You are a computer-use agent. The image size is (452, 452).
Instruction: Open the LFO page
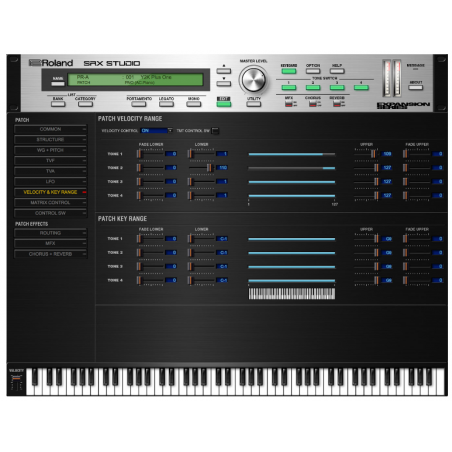coord(50,182)
